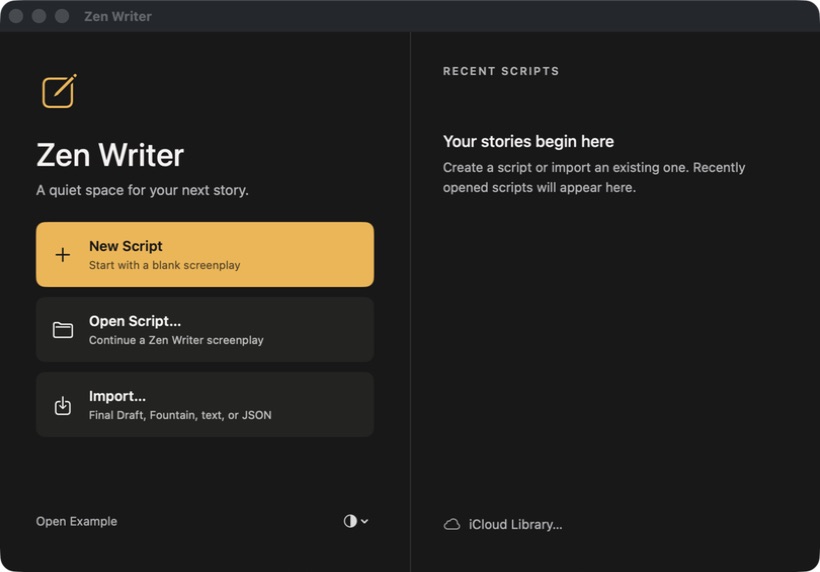
Task: Click the half-circle appearance theme icon
Action: click(x=350, y=521)
